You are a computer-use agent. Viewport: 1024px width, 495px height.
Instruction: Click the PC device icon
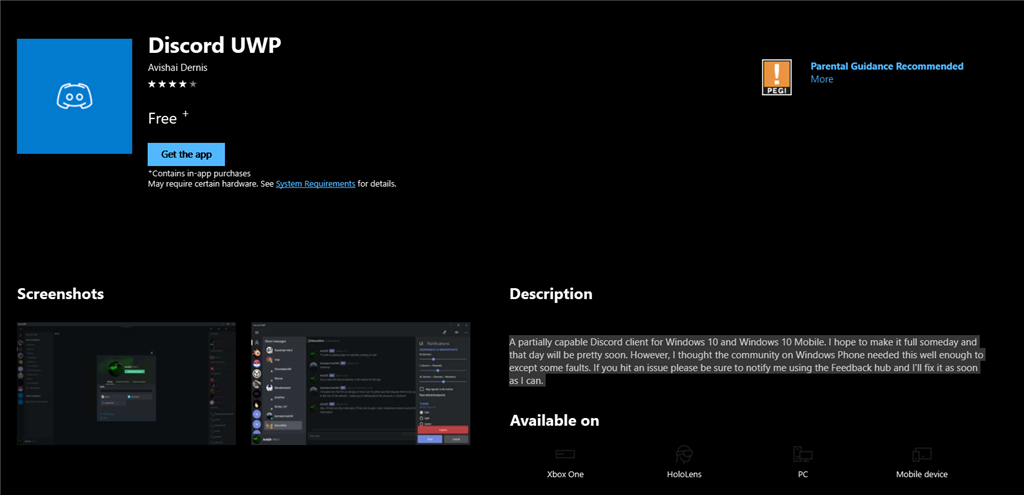click(803, 454)
